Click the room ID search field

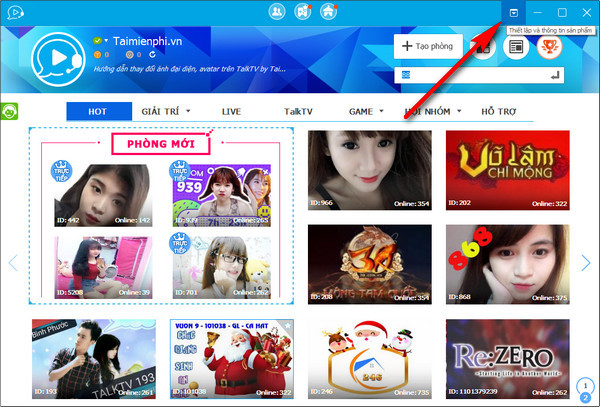click(x=479, y=75)
